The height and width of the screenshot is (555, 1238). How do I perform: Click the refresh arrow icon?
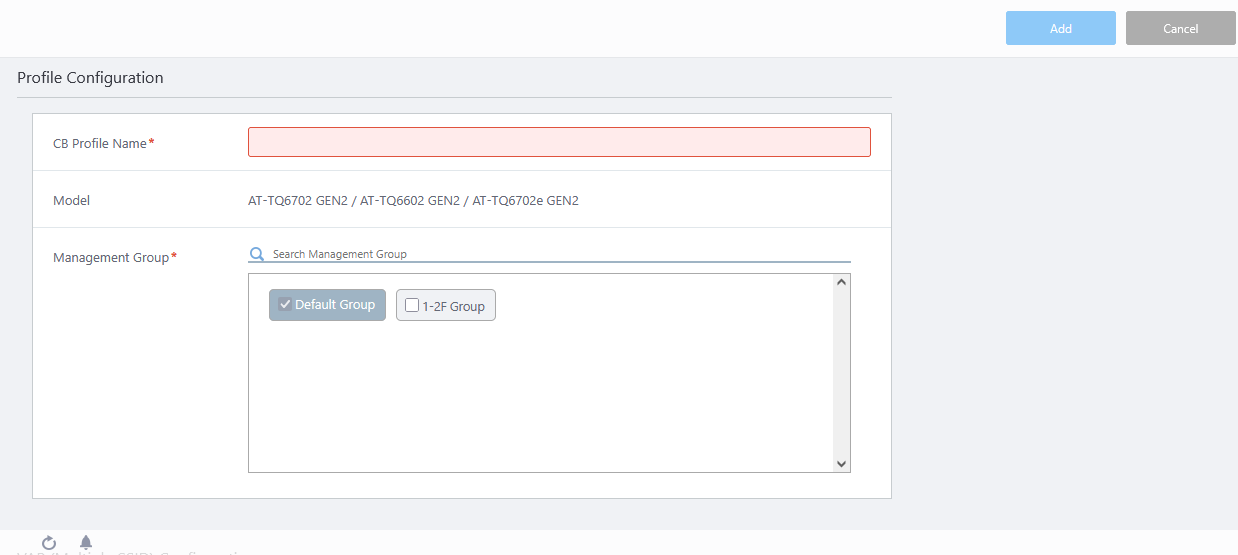pos(49,543)
